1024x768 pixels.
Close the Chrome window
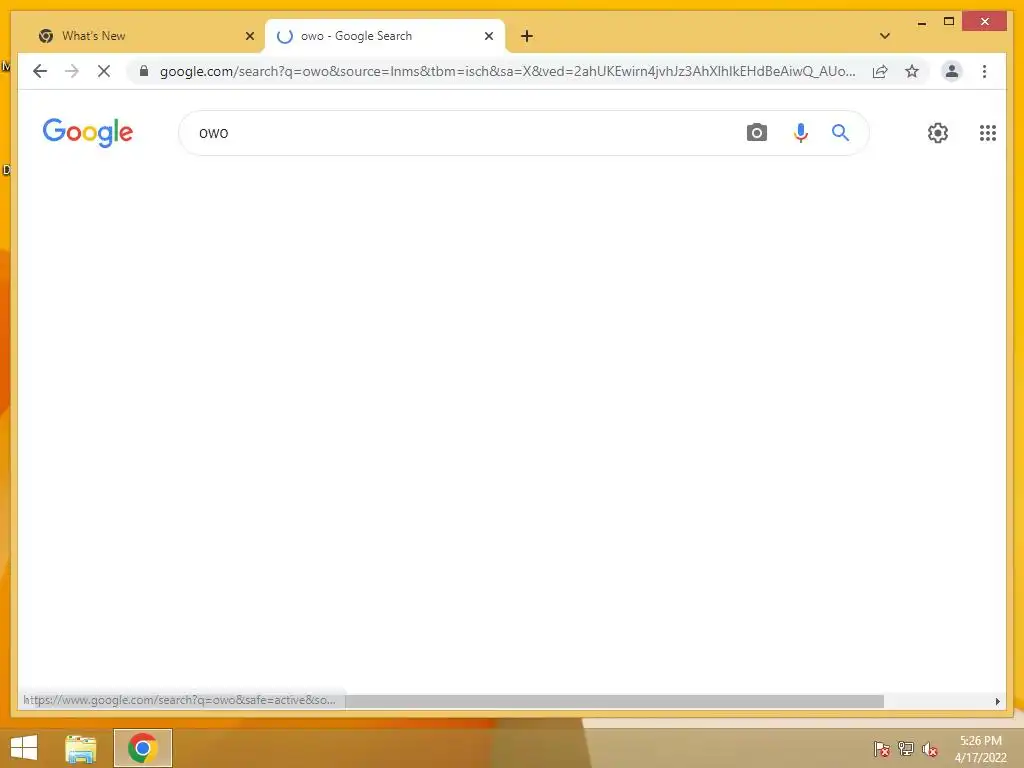(x=985, y=22)
